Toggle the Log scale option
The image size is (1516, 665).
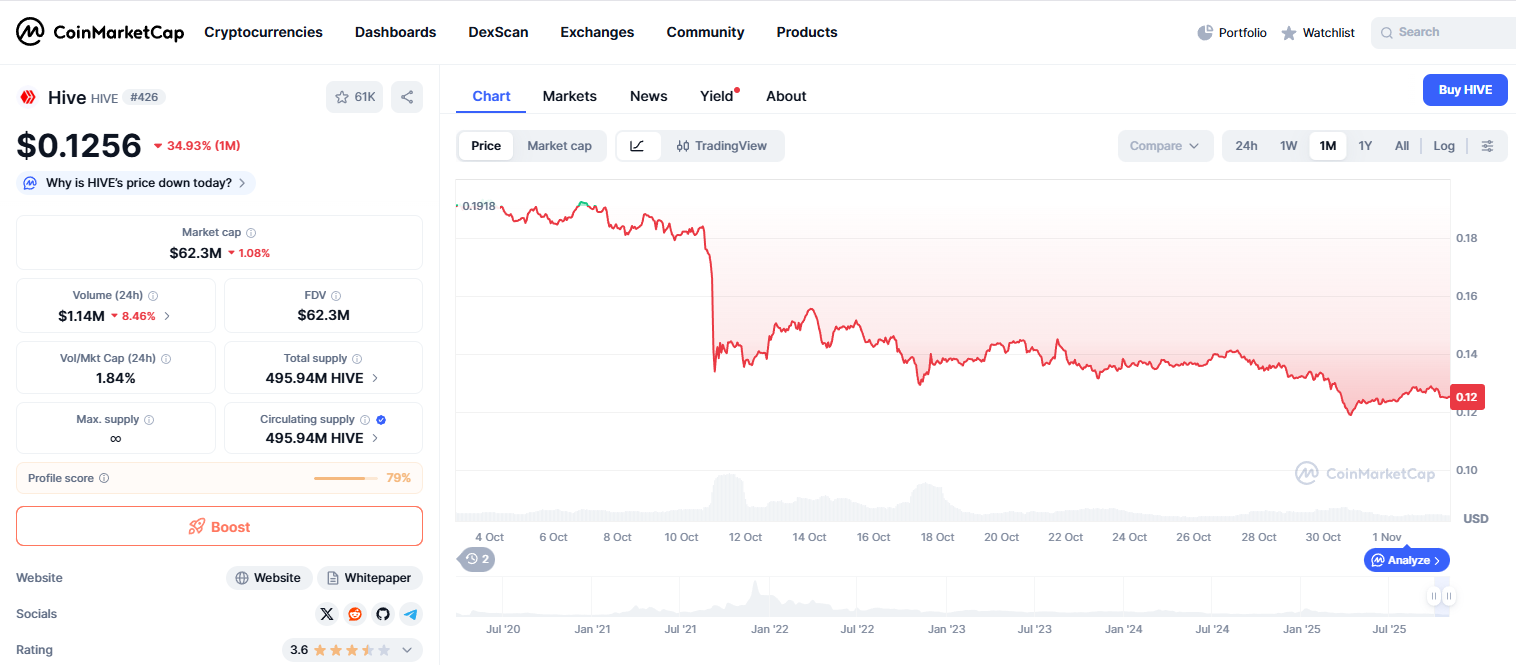click(x=1443, y=146)
